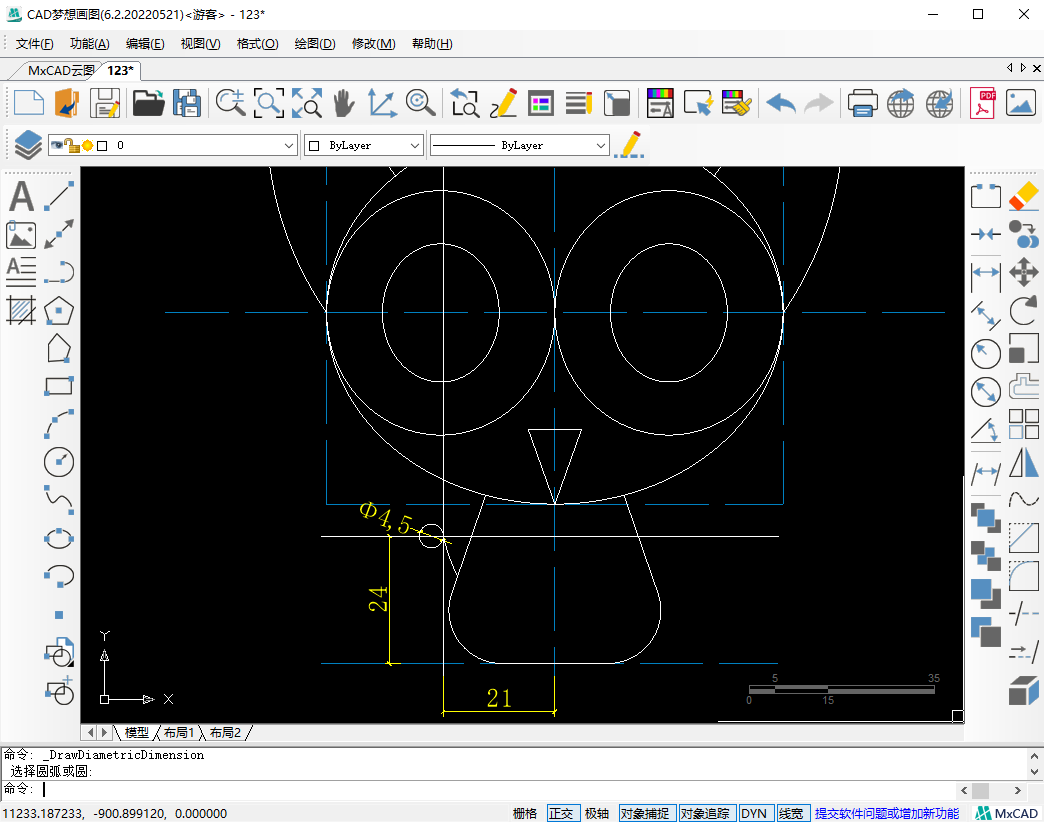
Task: Select the Text tool letter A
Action: point(21,196)
